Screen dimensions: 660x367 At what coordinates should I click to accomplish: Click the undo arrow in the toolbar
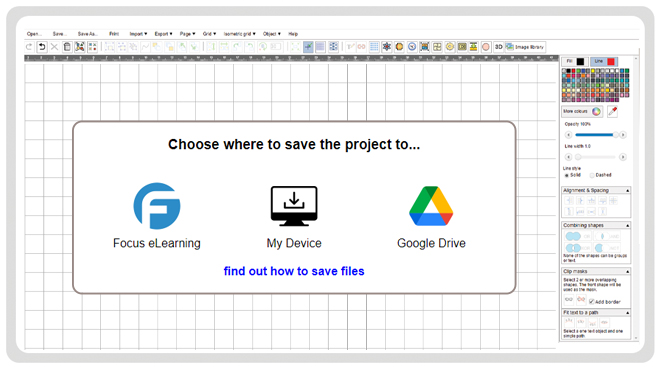42,47
